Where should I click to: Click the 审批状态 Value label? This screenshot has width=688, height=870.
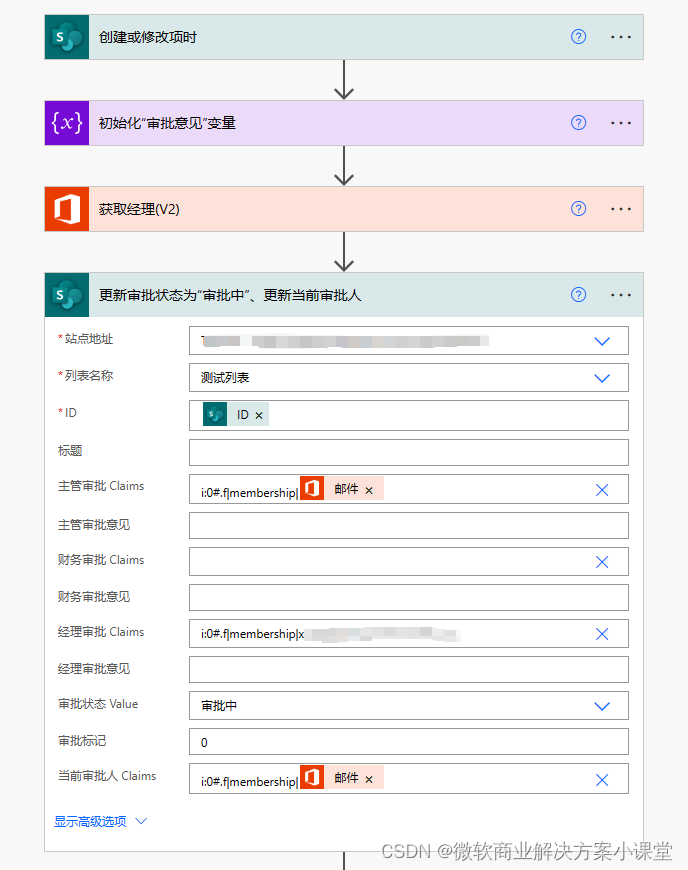tap(98, 704)
